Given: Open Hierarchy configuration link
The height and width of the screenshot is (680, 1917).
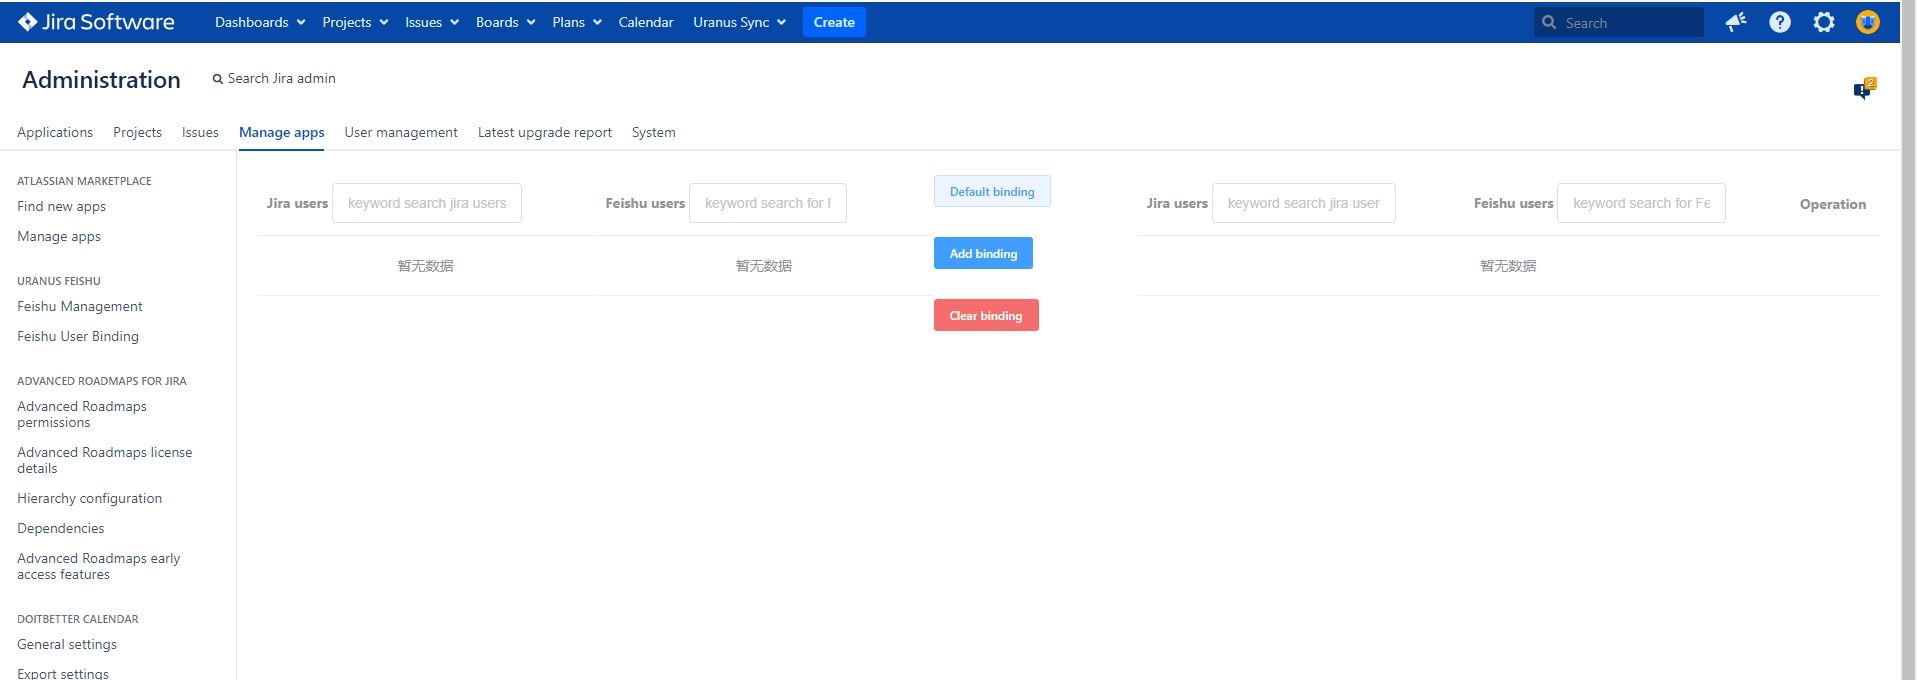Looking at the screenshot, I should [89, 498].
